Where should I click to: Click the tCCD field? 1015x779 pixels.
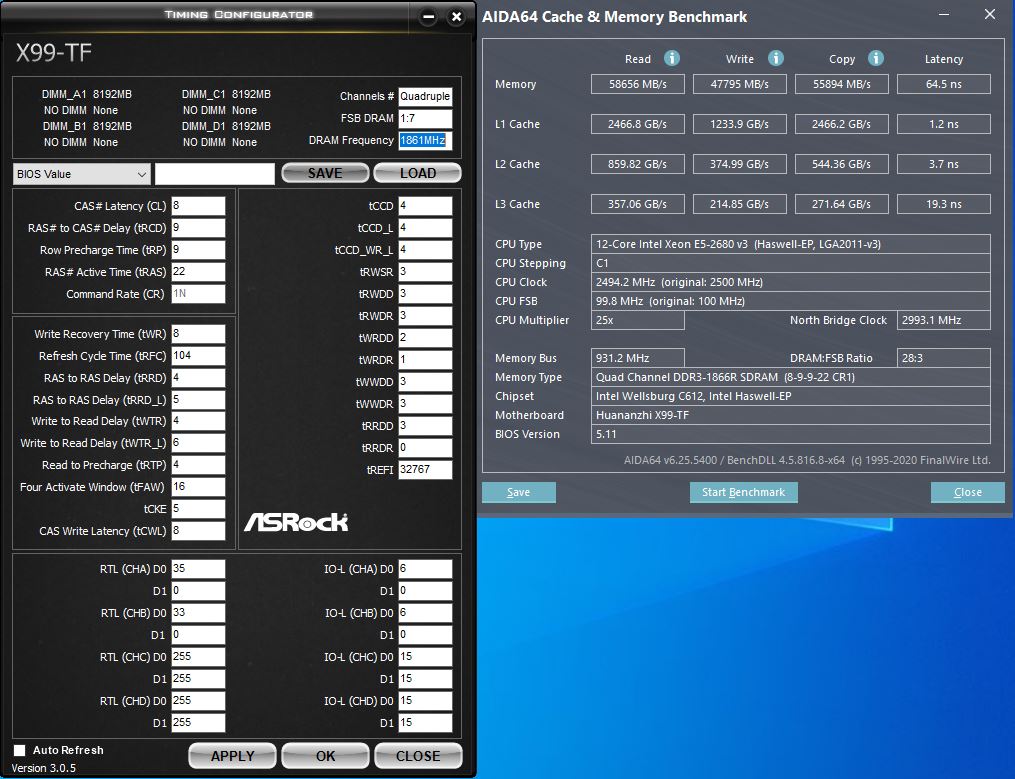coord(425,206)
